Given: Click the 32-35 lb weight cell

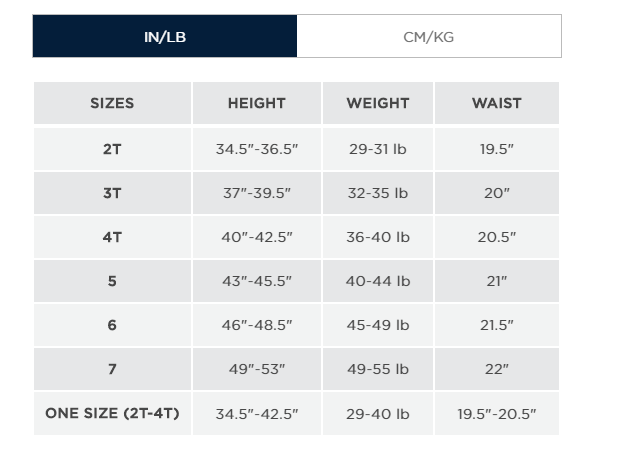Looking at the screenshot, I should (378, 193).
